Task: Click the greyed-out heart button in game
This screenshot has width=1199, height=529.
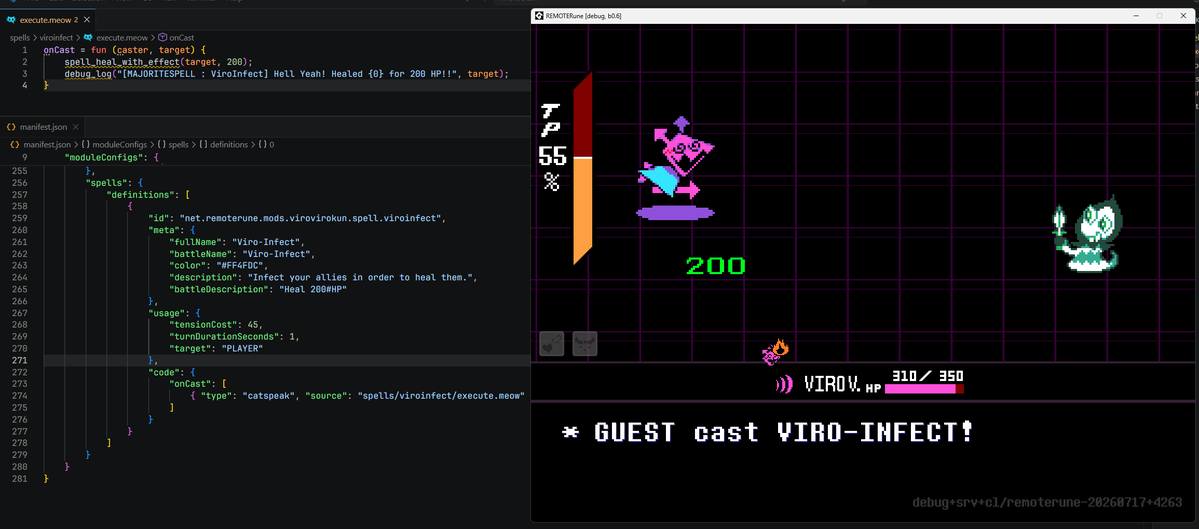Action: coord(552,343)
